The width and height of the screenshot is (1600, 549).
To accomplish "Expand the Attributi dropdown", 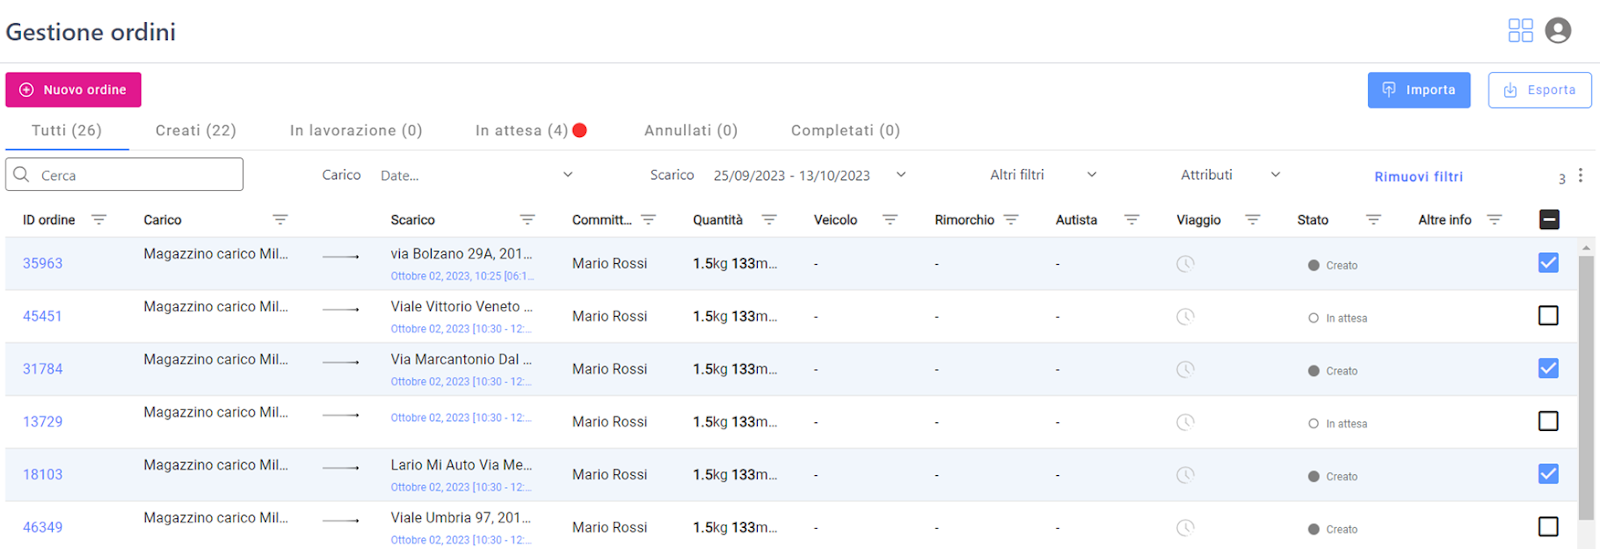I will tap(1230, 175).
